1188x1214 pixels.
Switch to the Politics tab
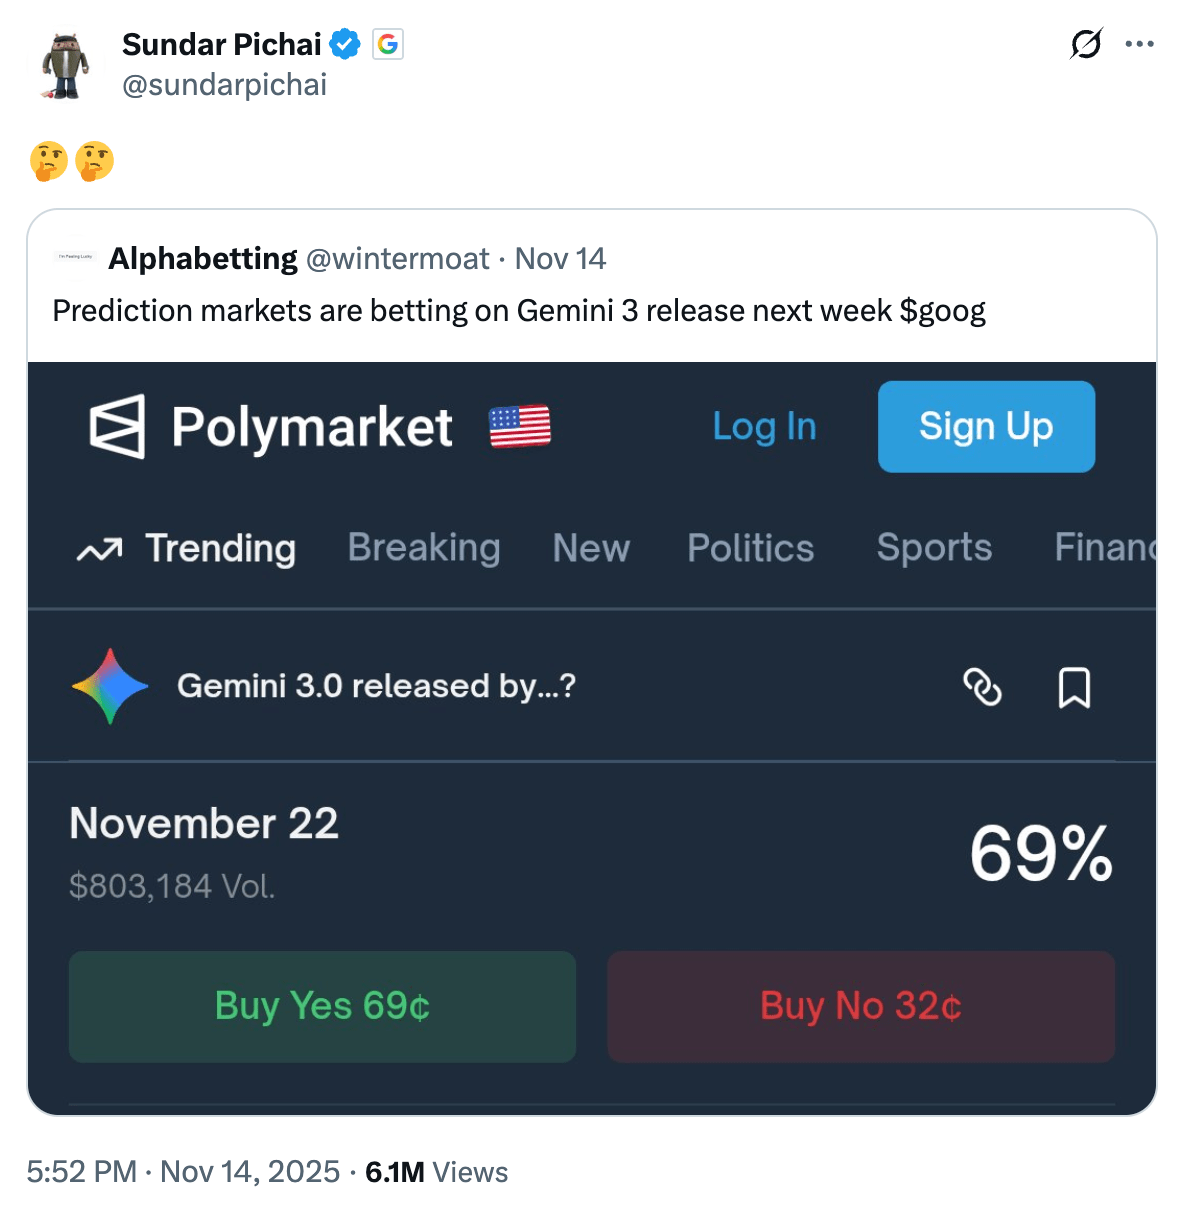750,548
